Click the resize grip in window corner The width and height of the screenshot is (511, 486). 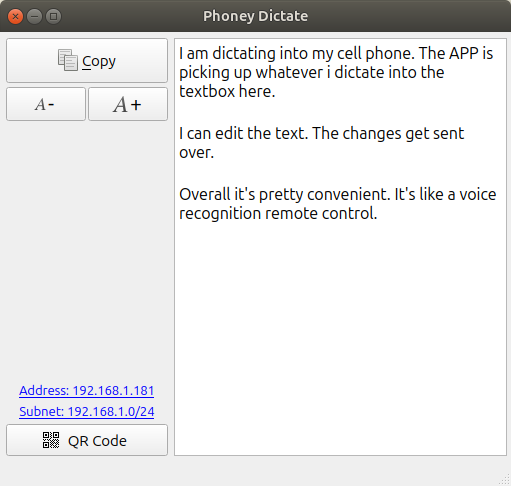click(x=504, y=479)
